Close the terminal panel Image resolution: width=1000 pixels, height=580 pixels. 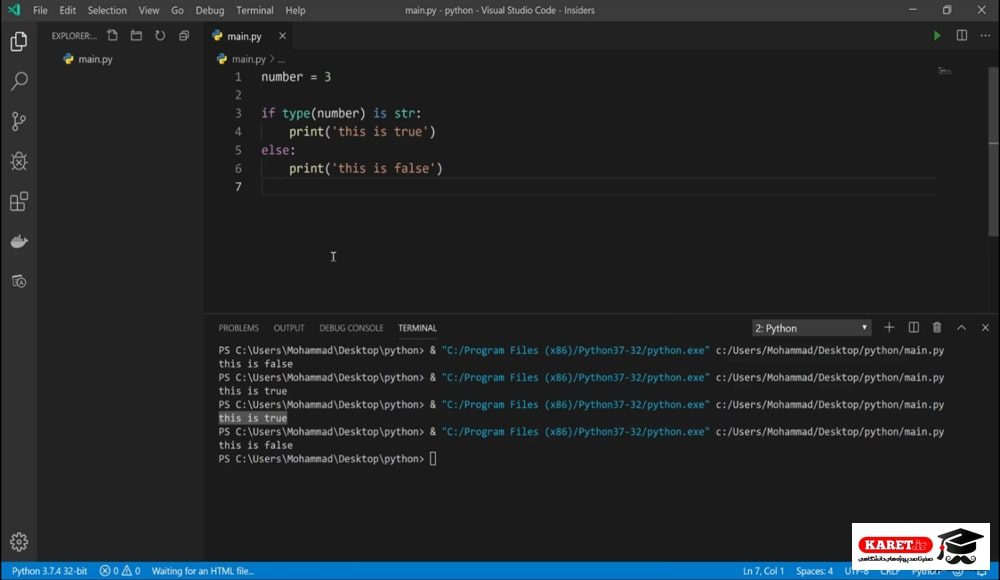point(985,327)
